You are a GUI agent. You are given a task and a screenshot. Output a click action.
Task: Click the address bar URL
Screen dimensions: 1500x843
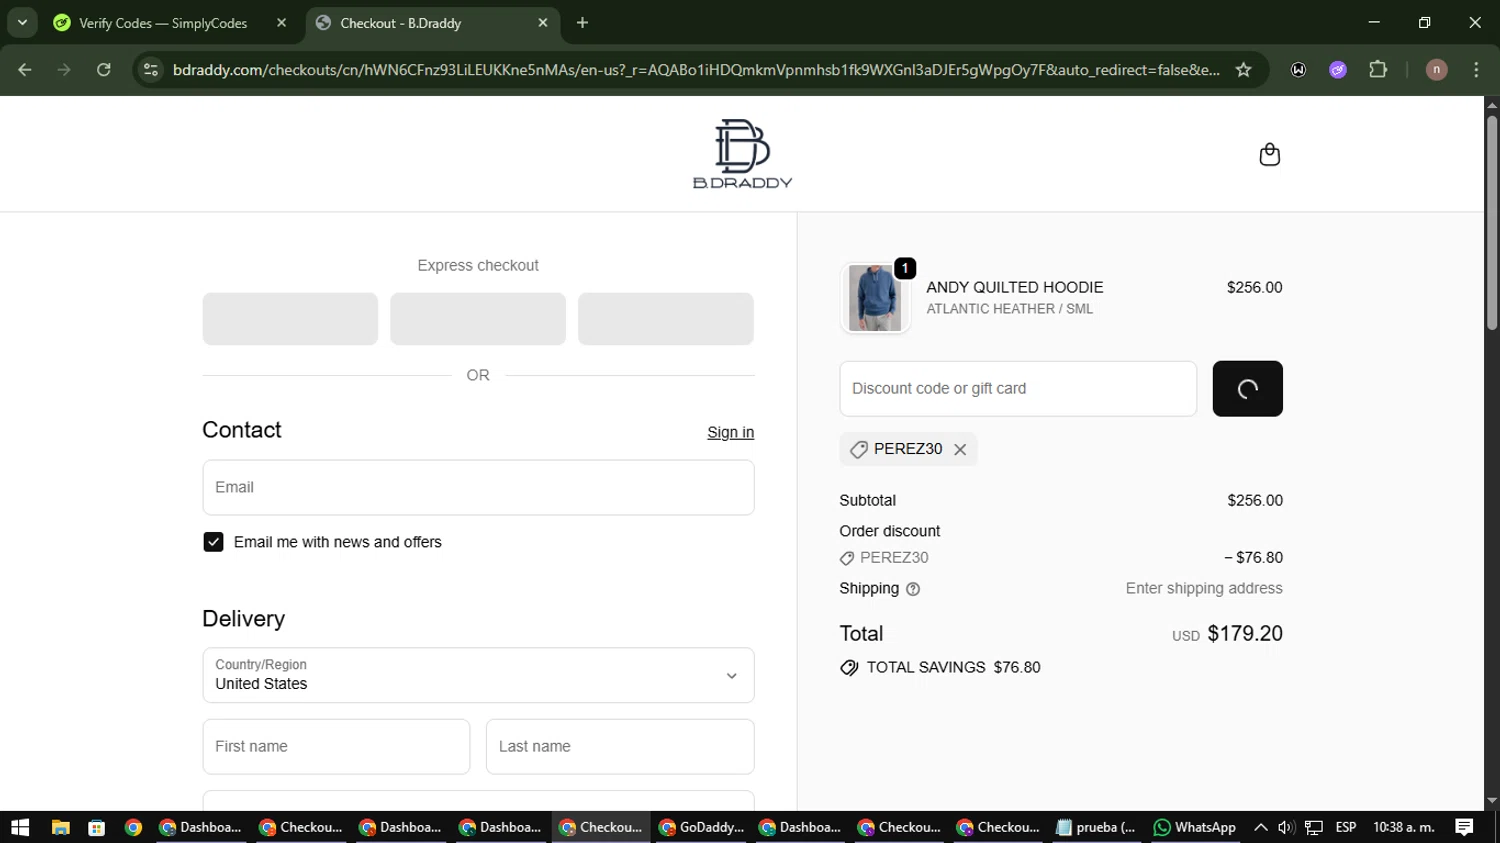point(696,70)
